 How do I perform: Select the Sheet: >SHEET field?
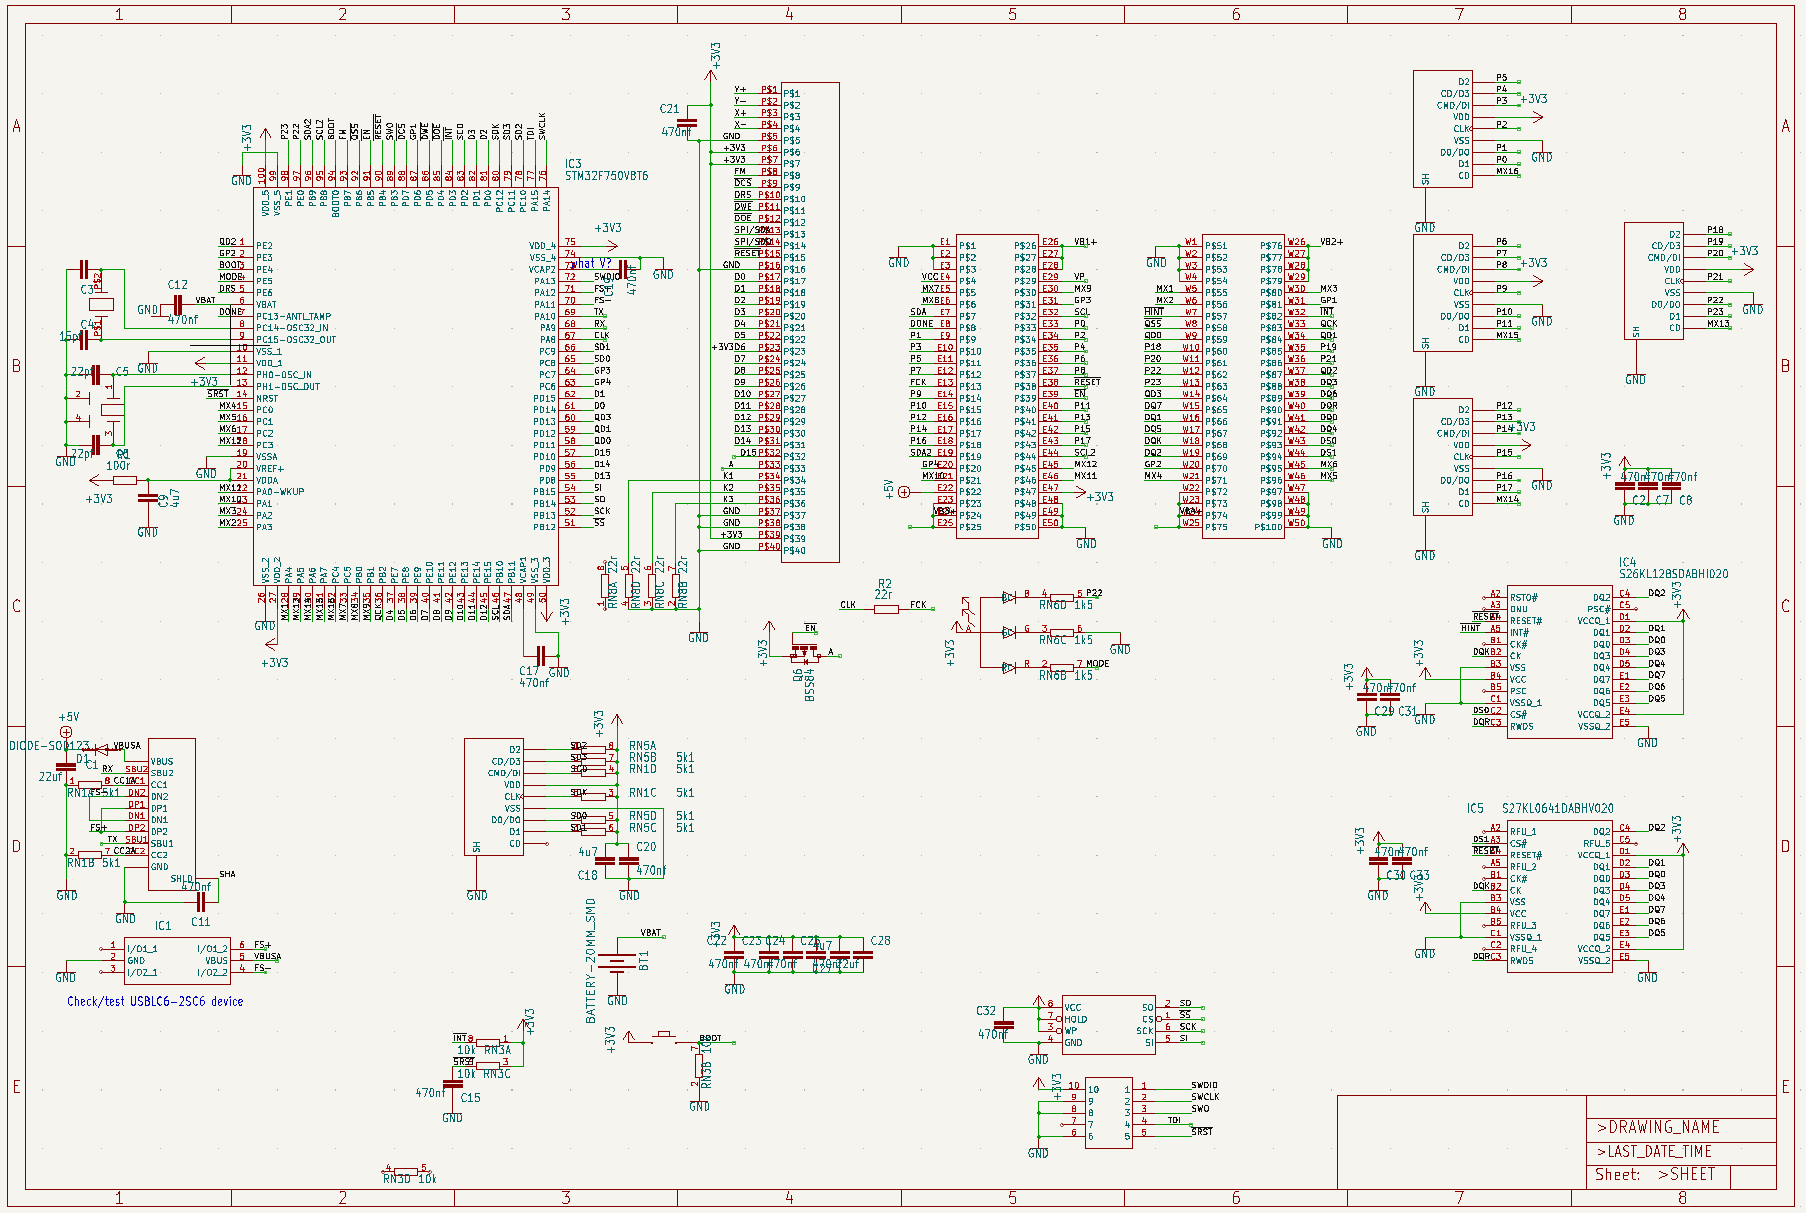(1655, 1174)
